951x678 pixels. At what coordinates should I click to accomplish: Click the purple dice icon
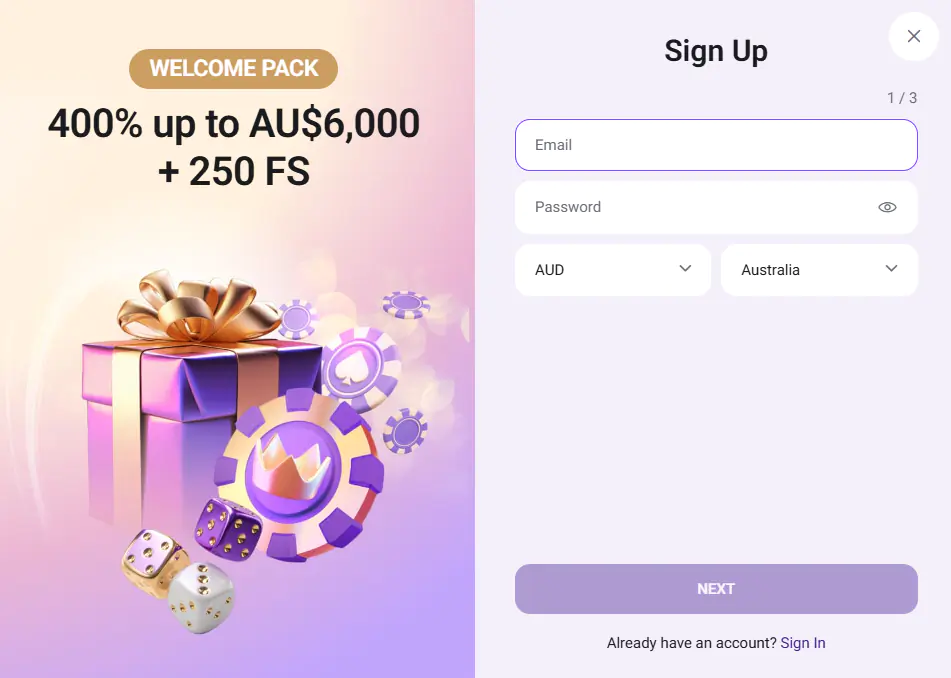click(x=227, y=527)
